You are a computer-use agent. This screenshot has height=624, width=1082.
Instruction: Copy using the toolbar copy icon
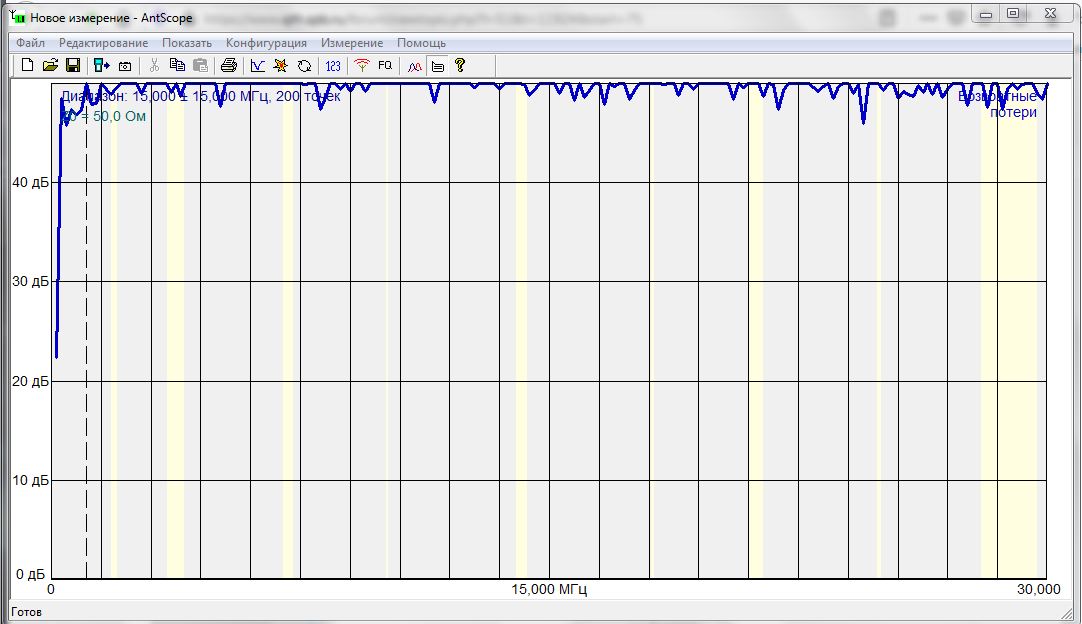click(177, 66)
